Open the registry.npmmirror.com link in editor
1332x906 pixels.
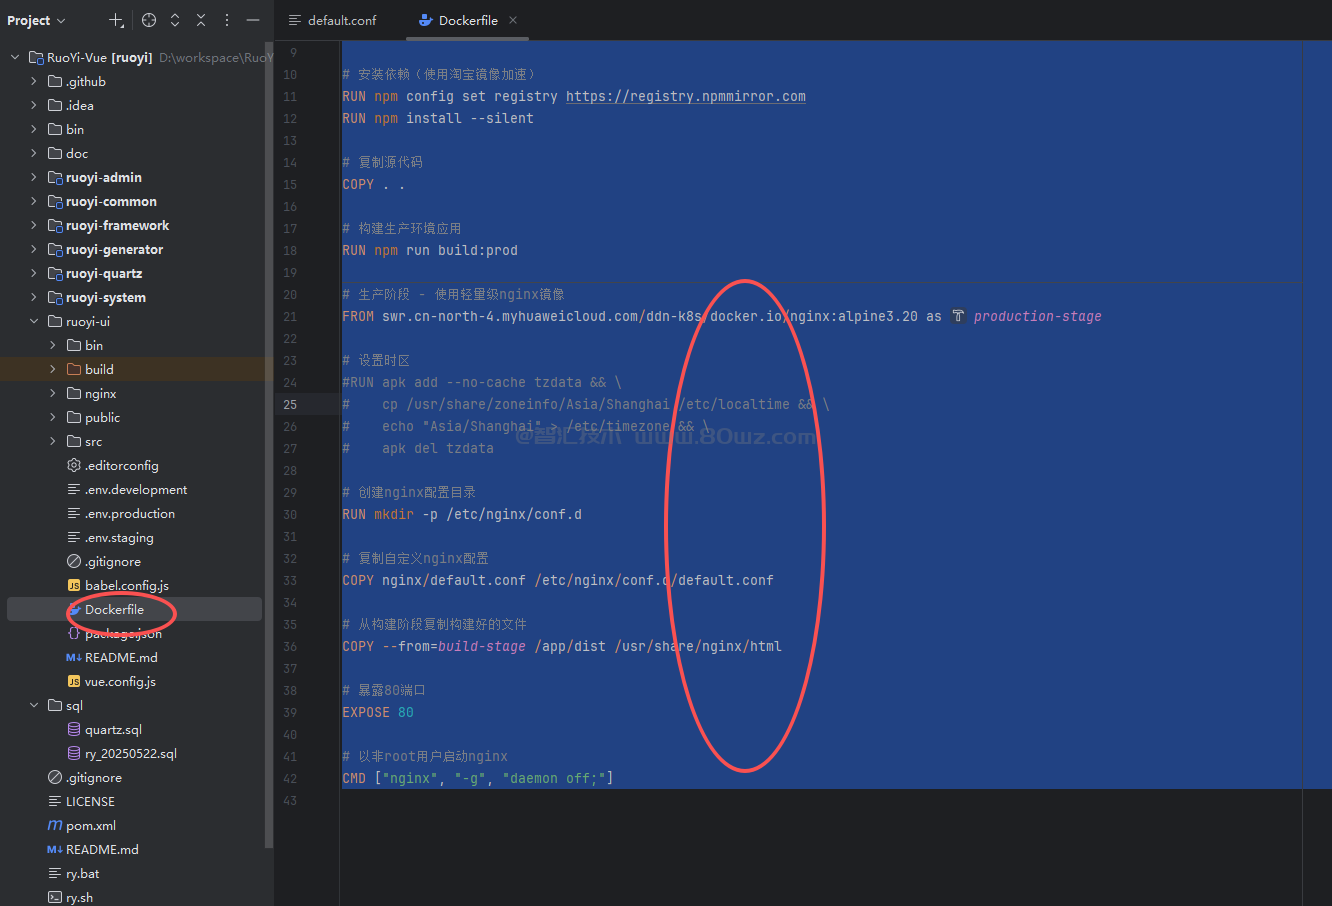pyautogui.click(x=685, y=96)
